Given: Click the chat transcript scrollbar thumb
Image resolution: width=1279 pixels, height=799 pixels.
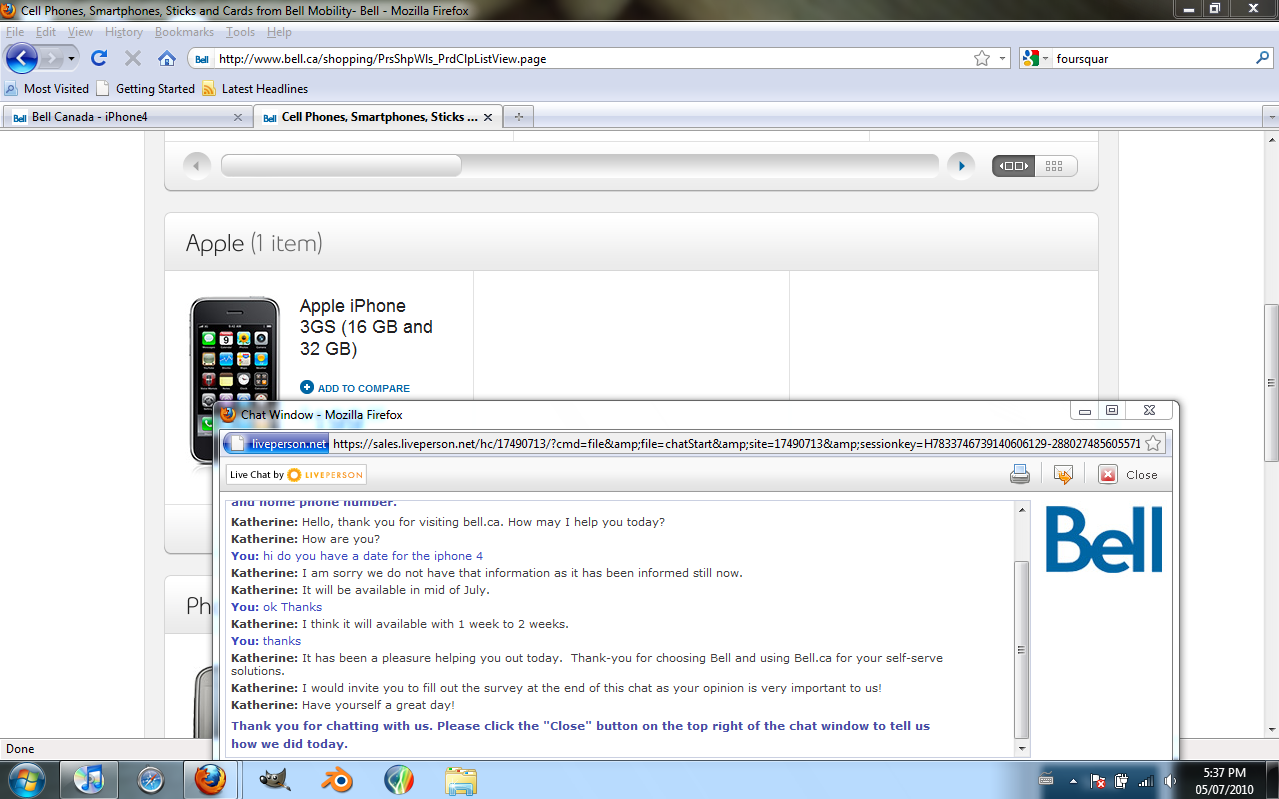Looking at the screenshot, I should click(1021, 650).
